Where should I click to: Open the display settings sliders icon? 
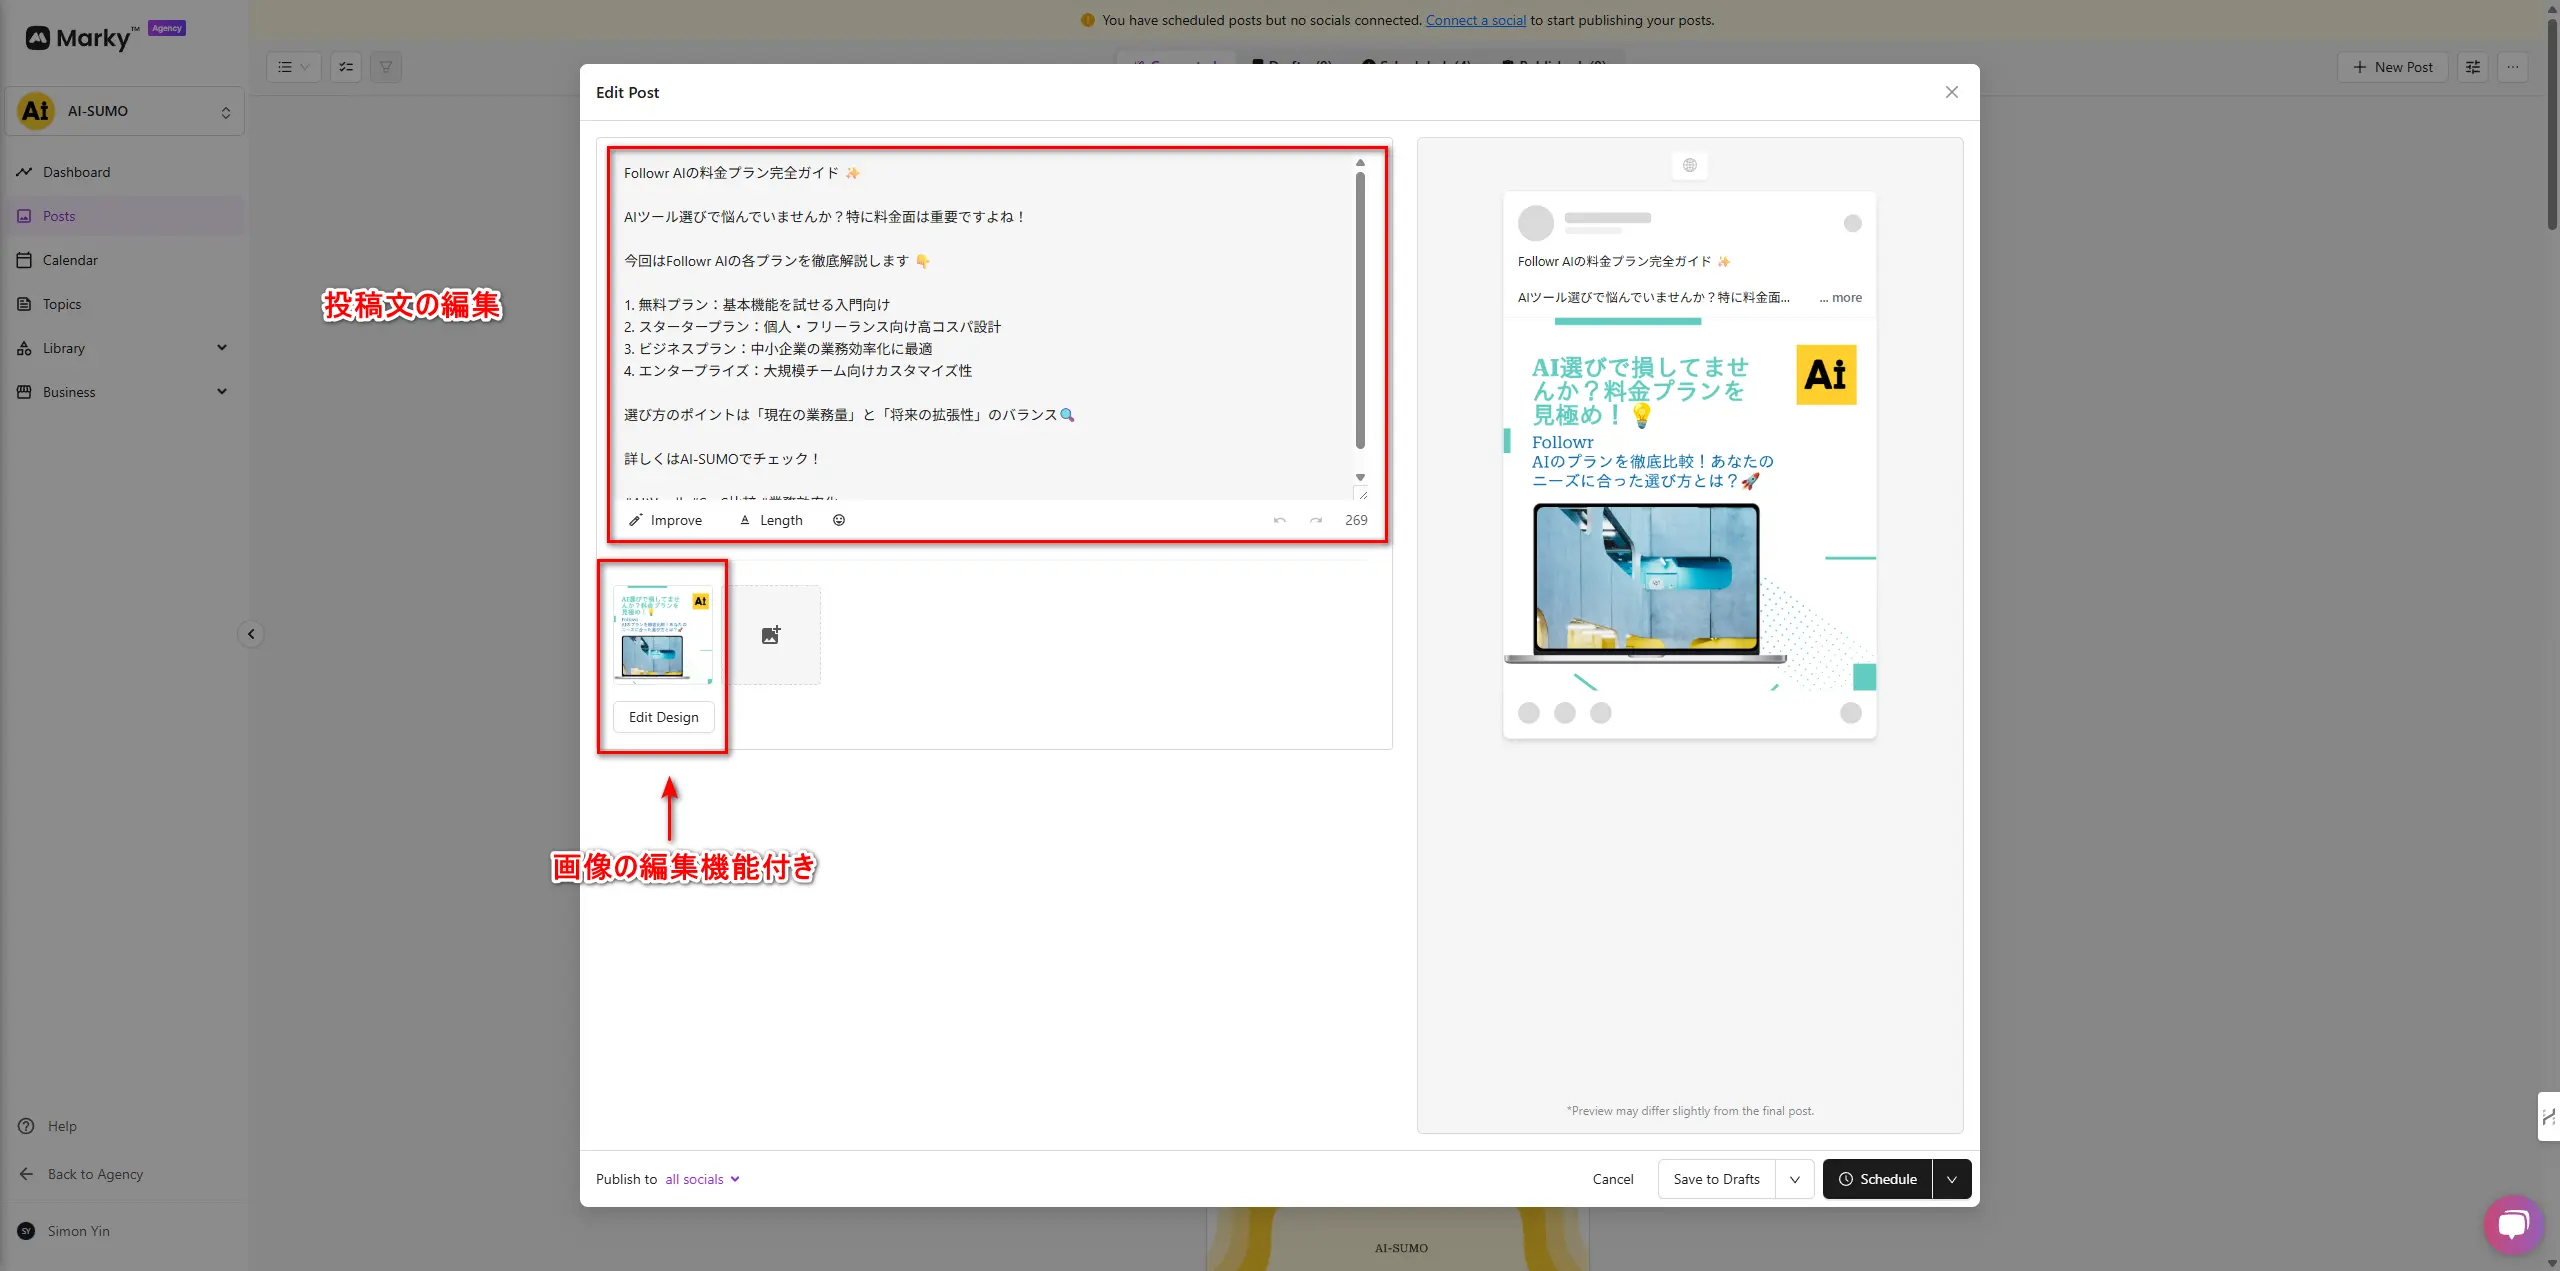coord(2472,67)
